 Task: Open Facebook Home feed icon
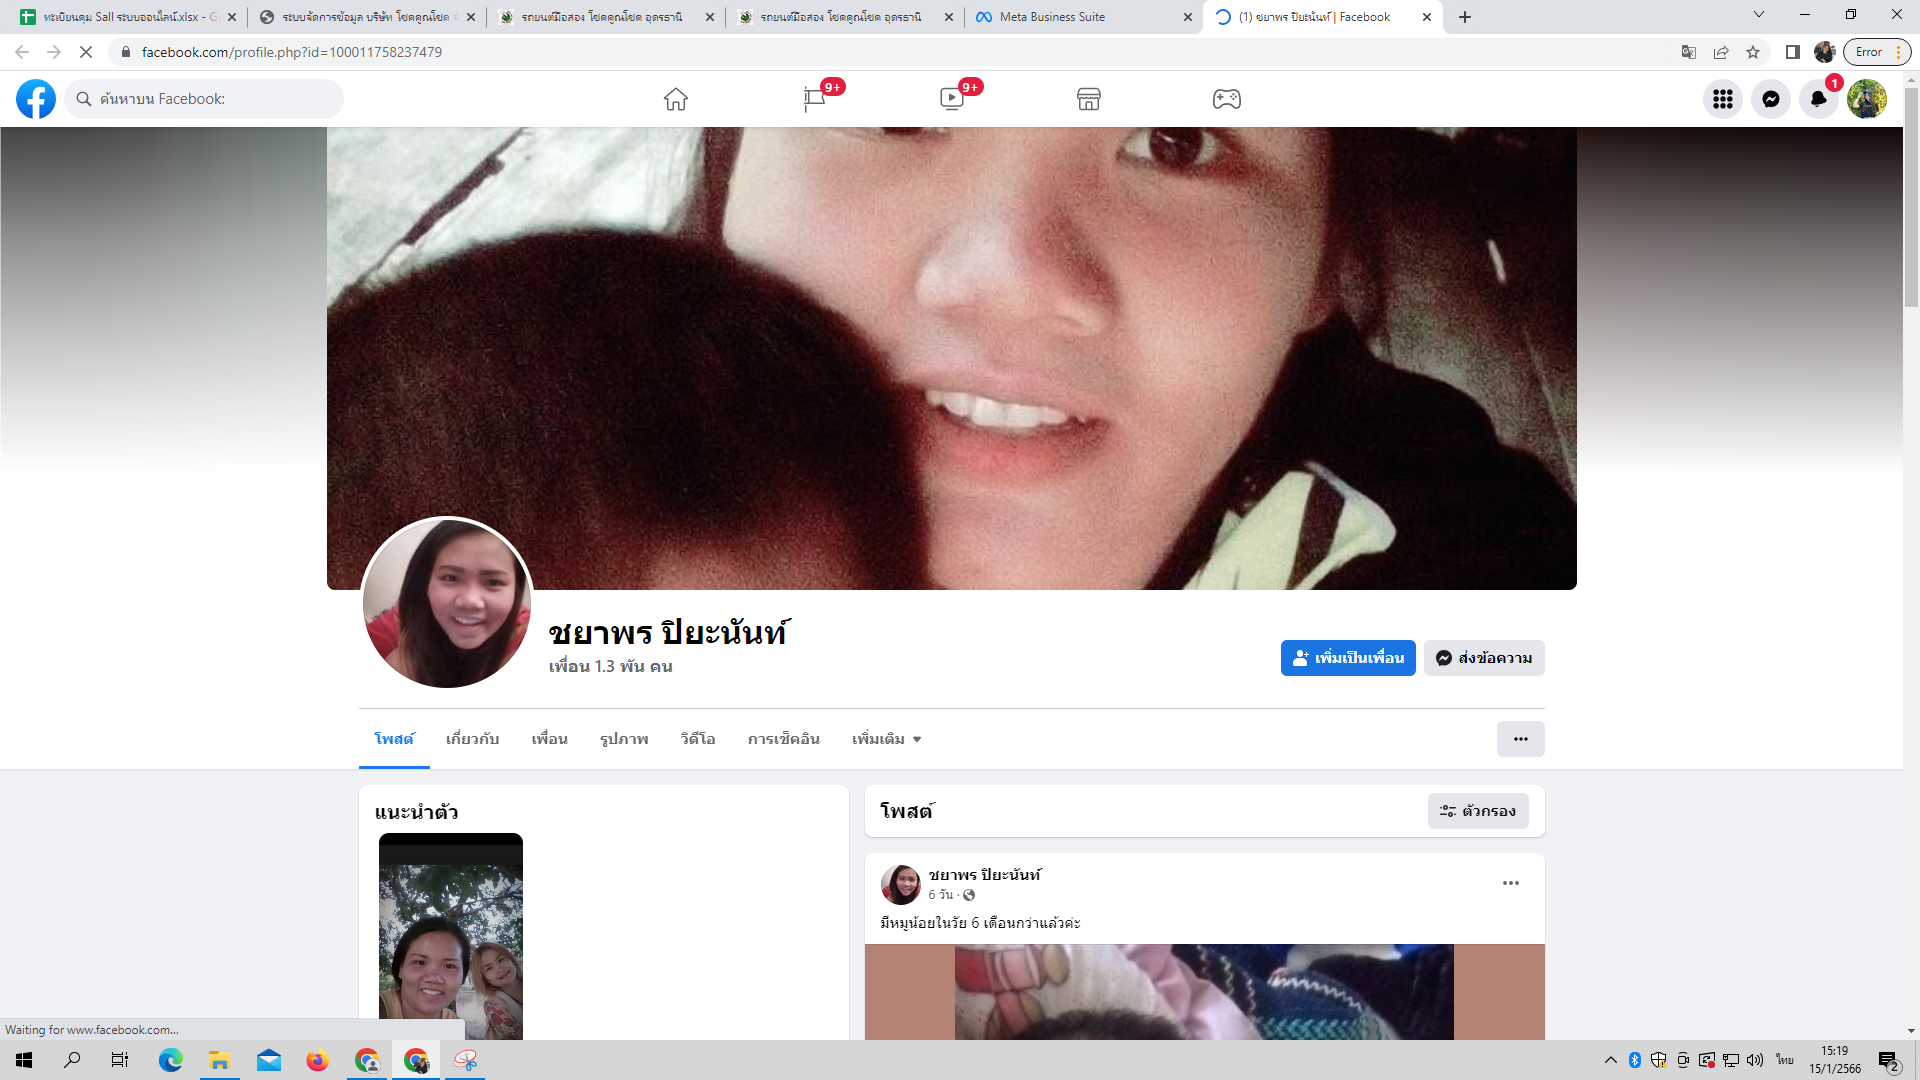click(x=676, y=99)
